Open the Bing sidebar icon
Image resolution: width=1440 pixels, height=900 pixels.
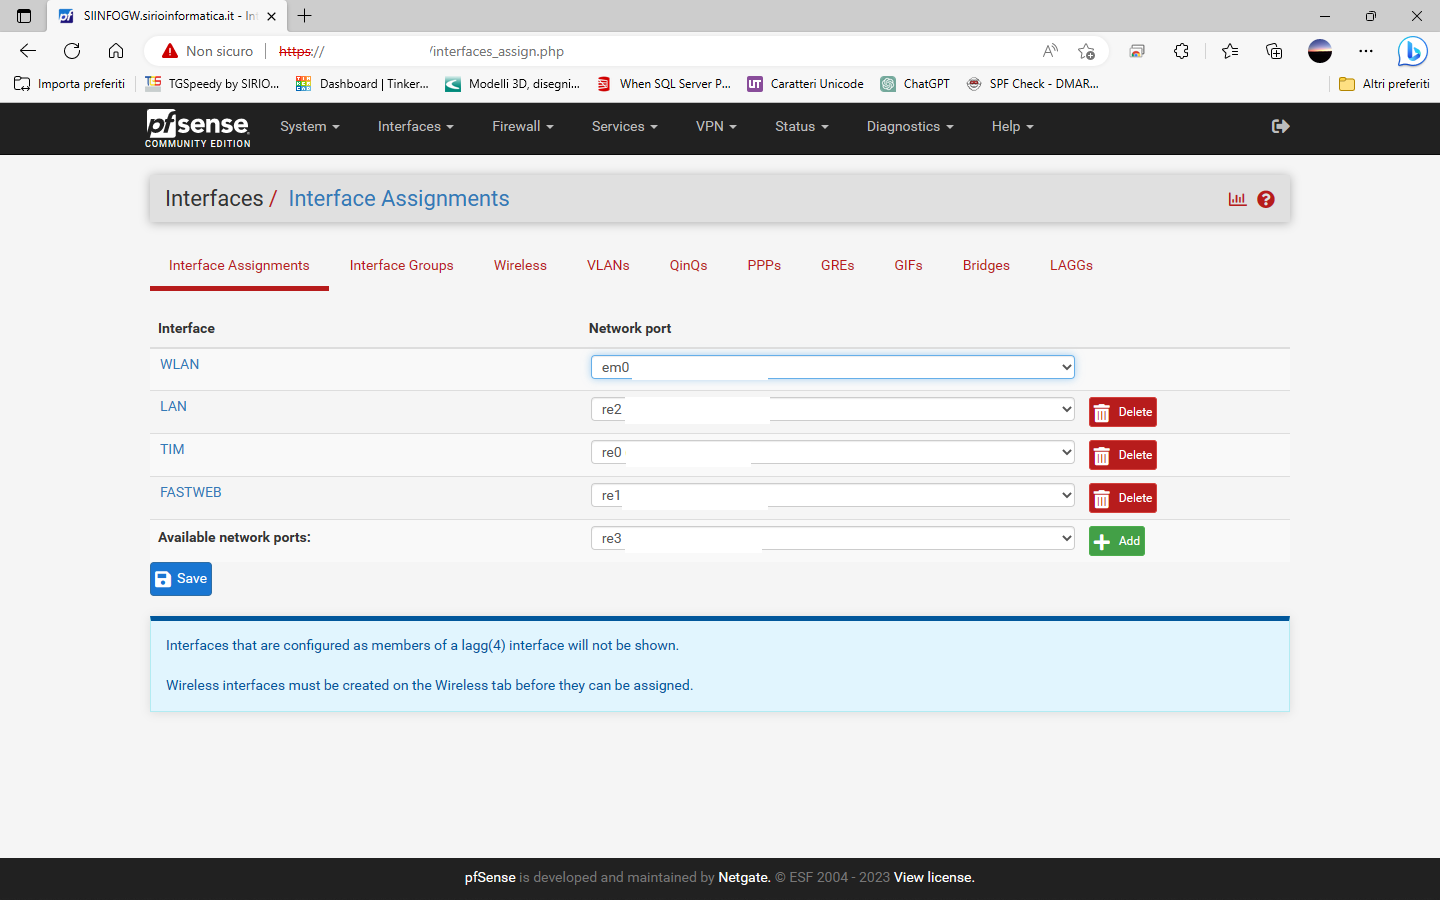(x=1412, y=51)
